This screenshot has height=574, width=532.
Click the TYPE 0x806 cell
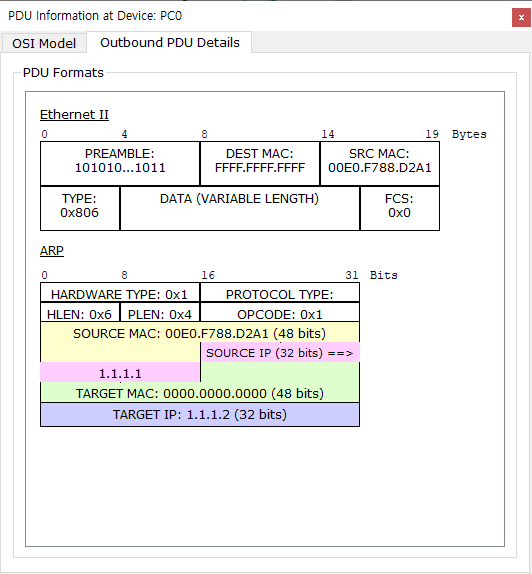pos(80,208)
